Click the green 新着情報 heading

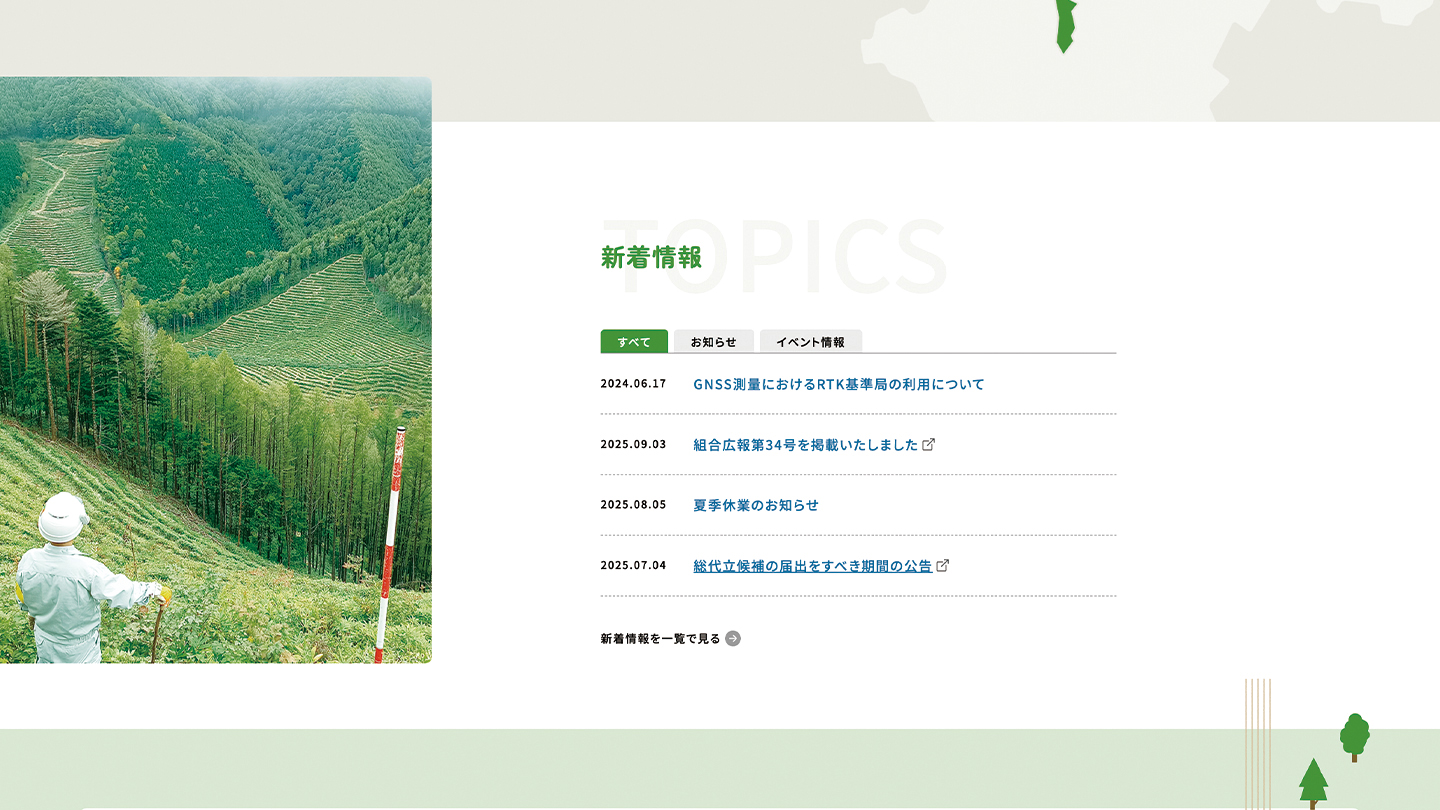click(x=651, y=258)
